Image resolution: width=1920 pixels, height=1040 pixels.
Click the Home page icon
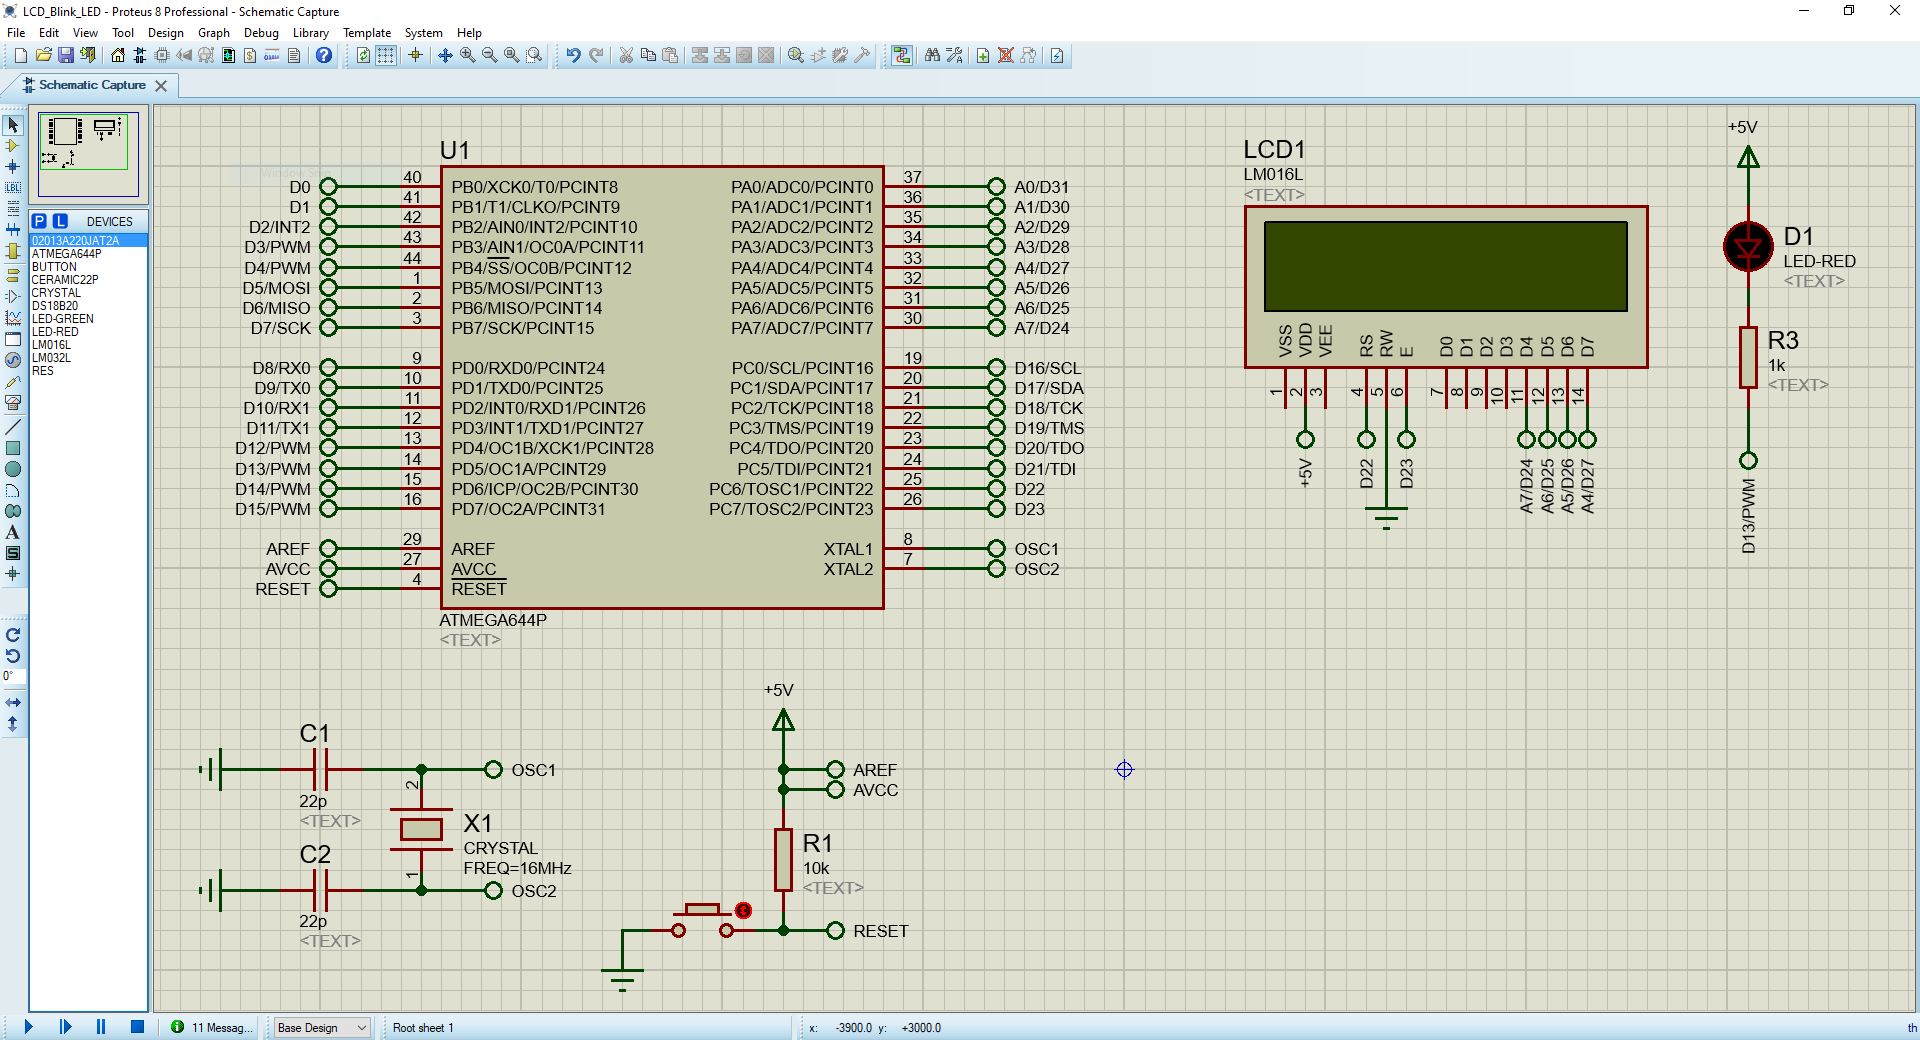[118, 55]
